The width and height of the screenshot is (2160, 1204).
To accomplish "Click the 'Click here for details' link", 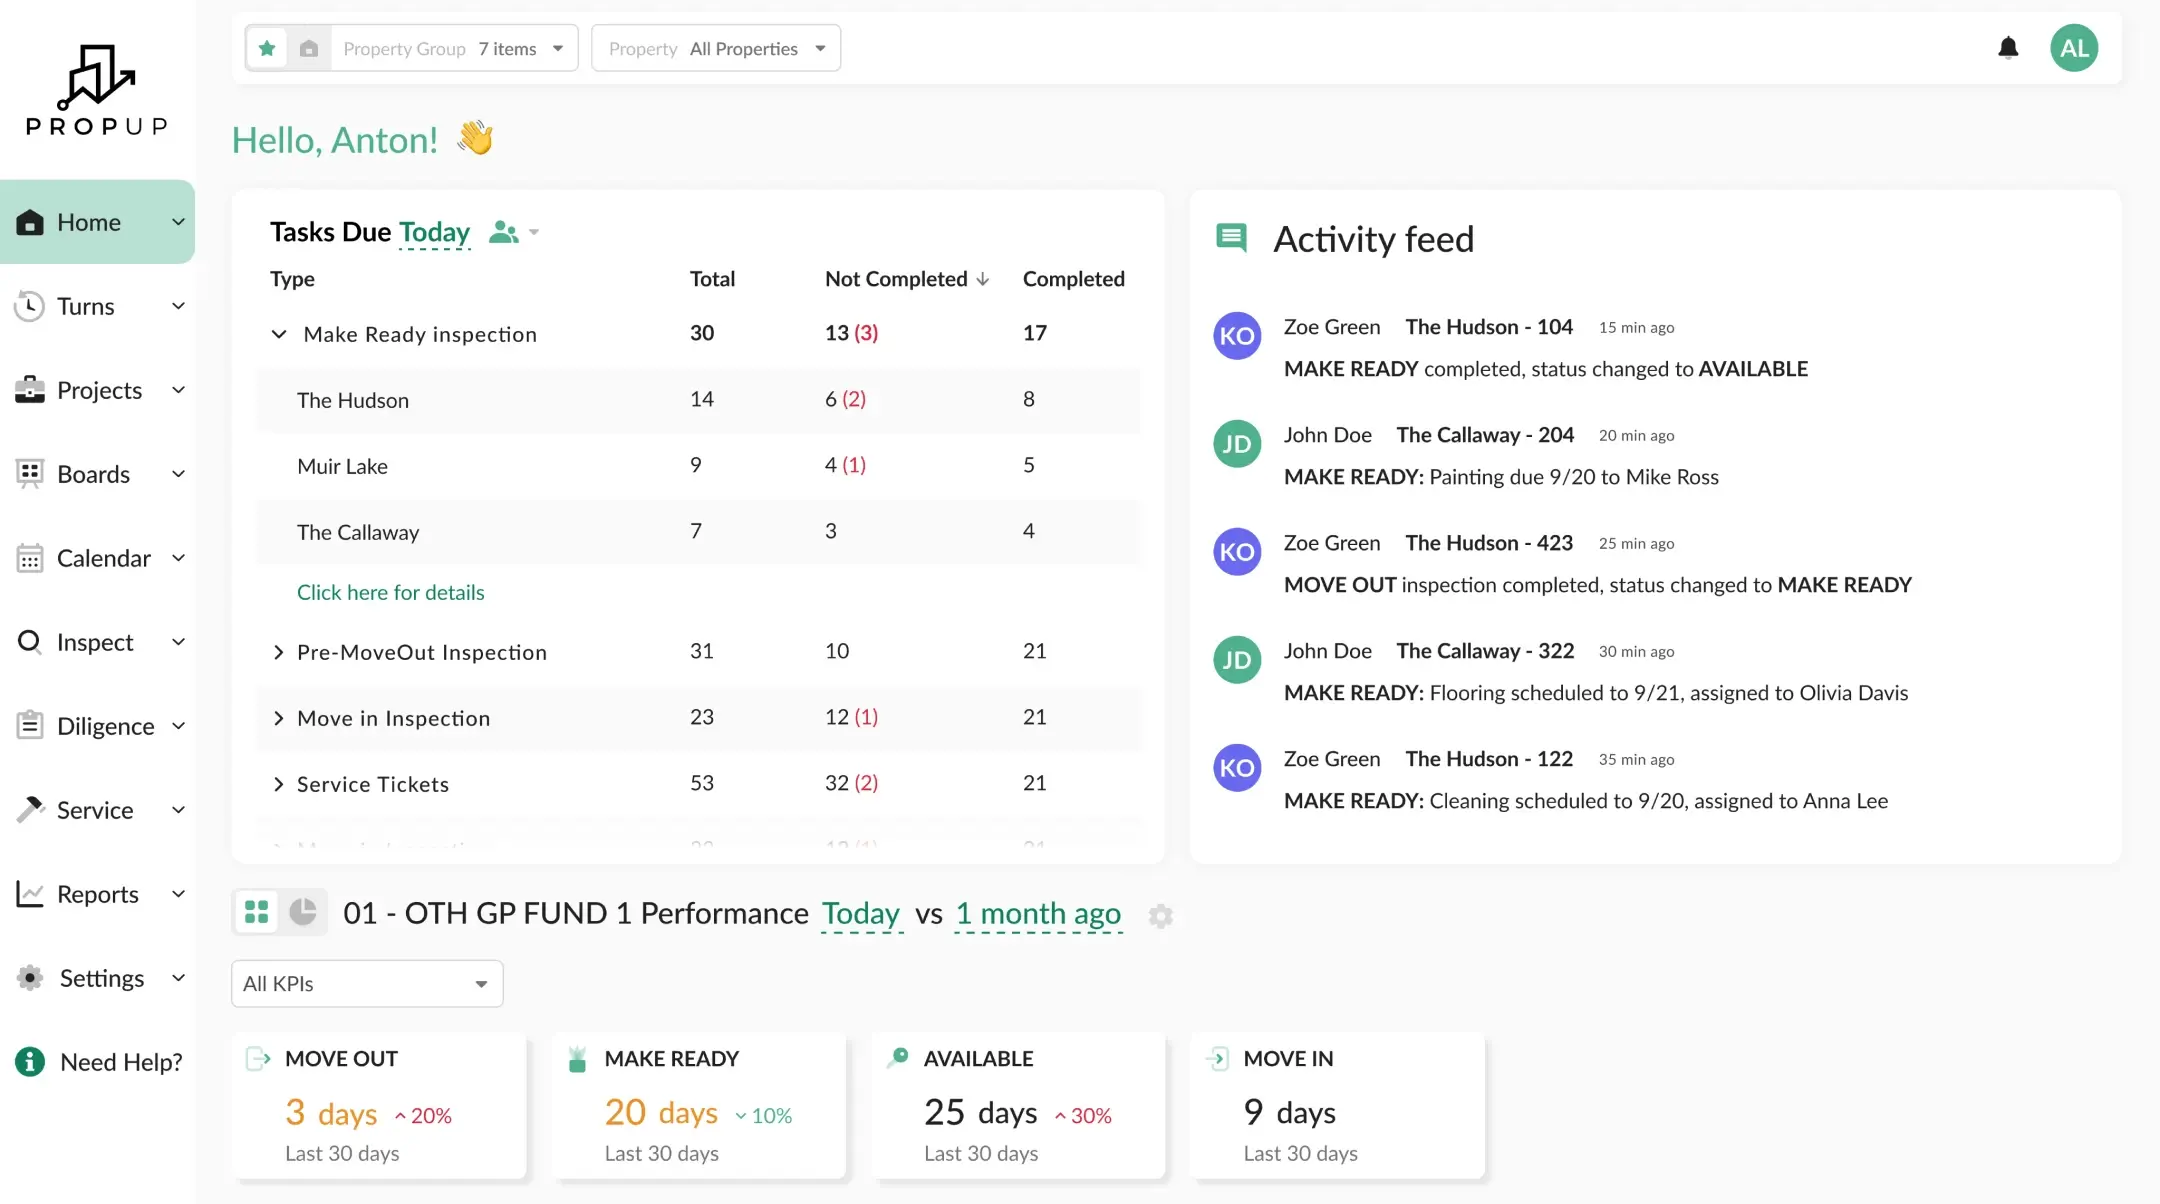I will [x=390, y=592].
